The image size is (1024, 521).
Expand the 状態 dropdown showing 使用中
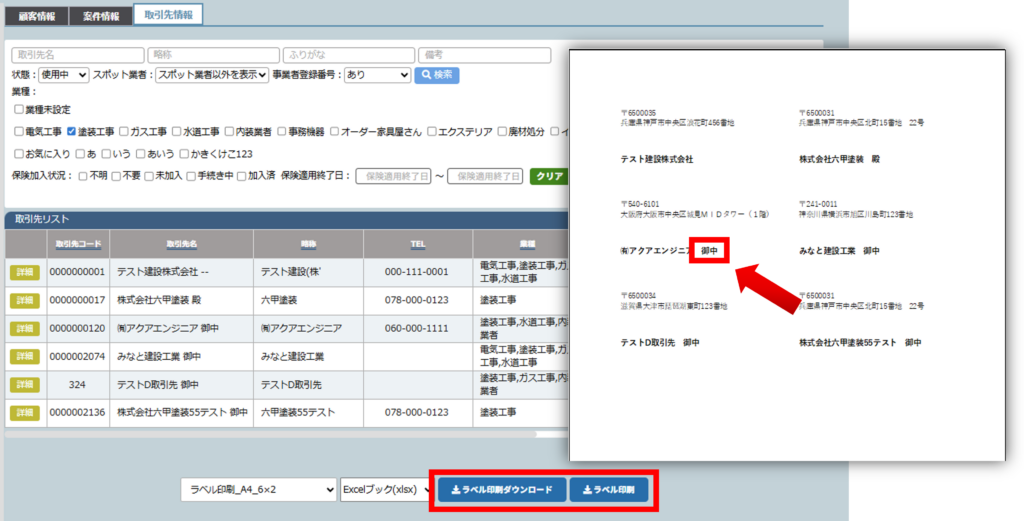click(x=63, y=75)
